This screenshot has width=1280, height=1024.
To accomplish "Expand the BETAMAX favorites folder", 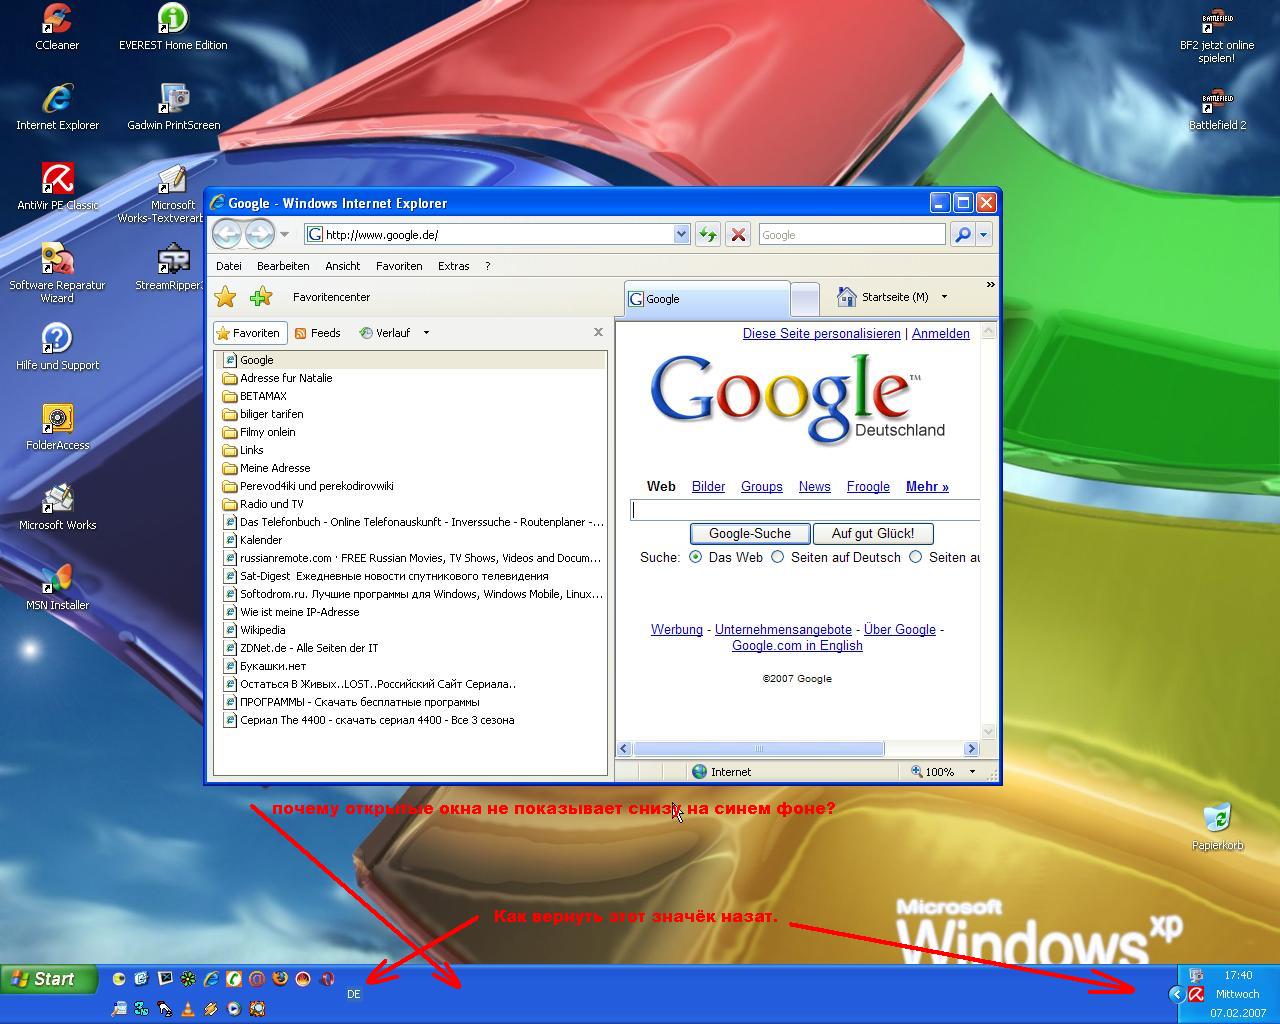I will pos(256,396).
